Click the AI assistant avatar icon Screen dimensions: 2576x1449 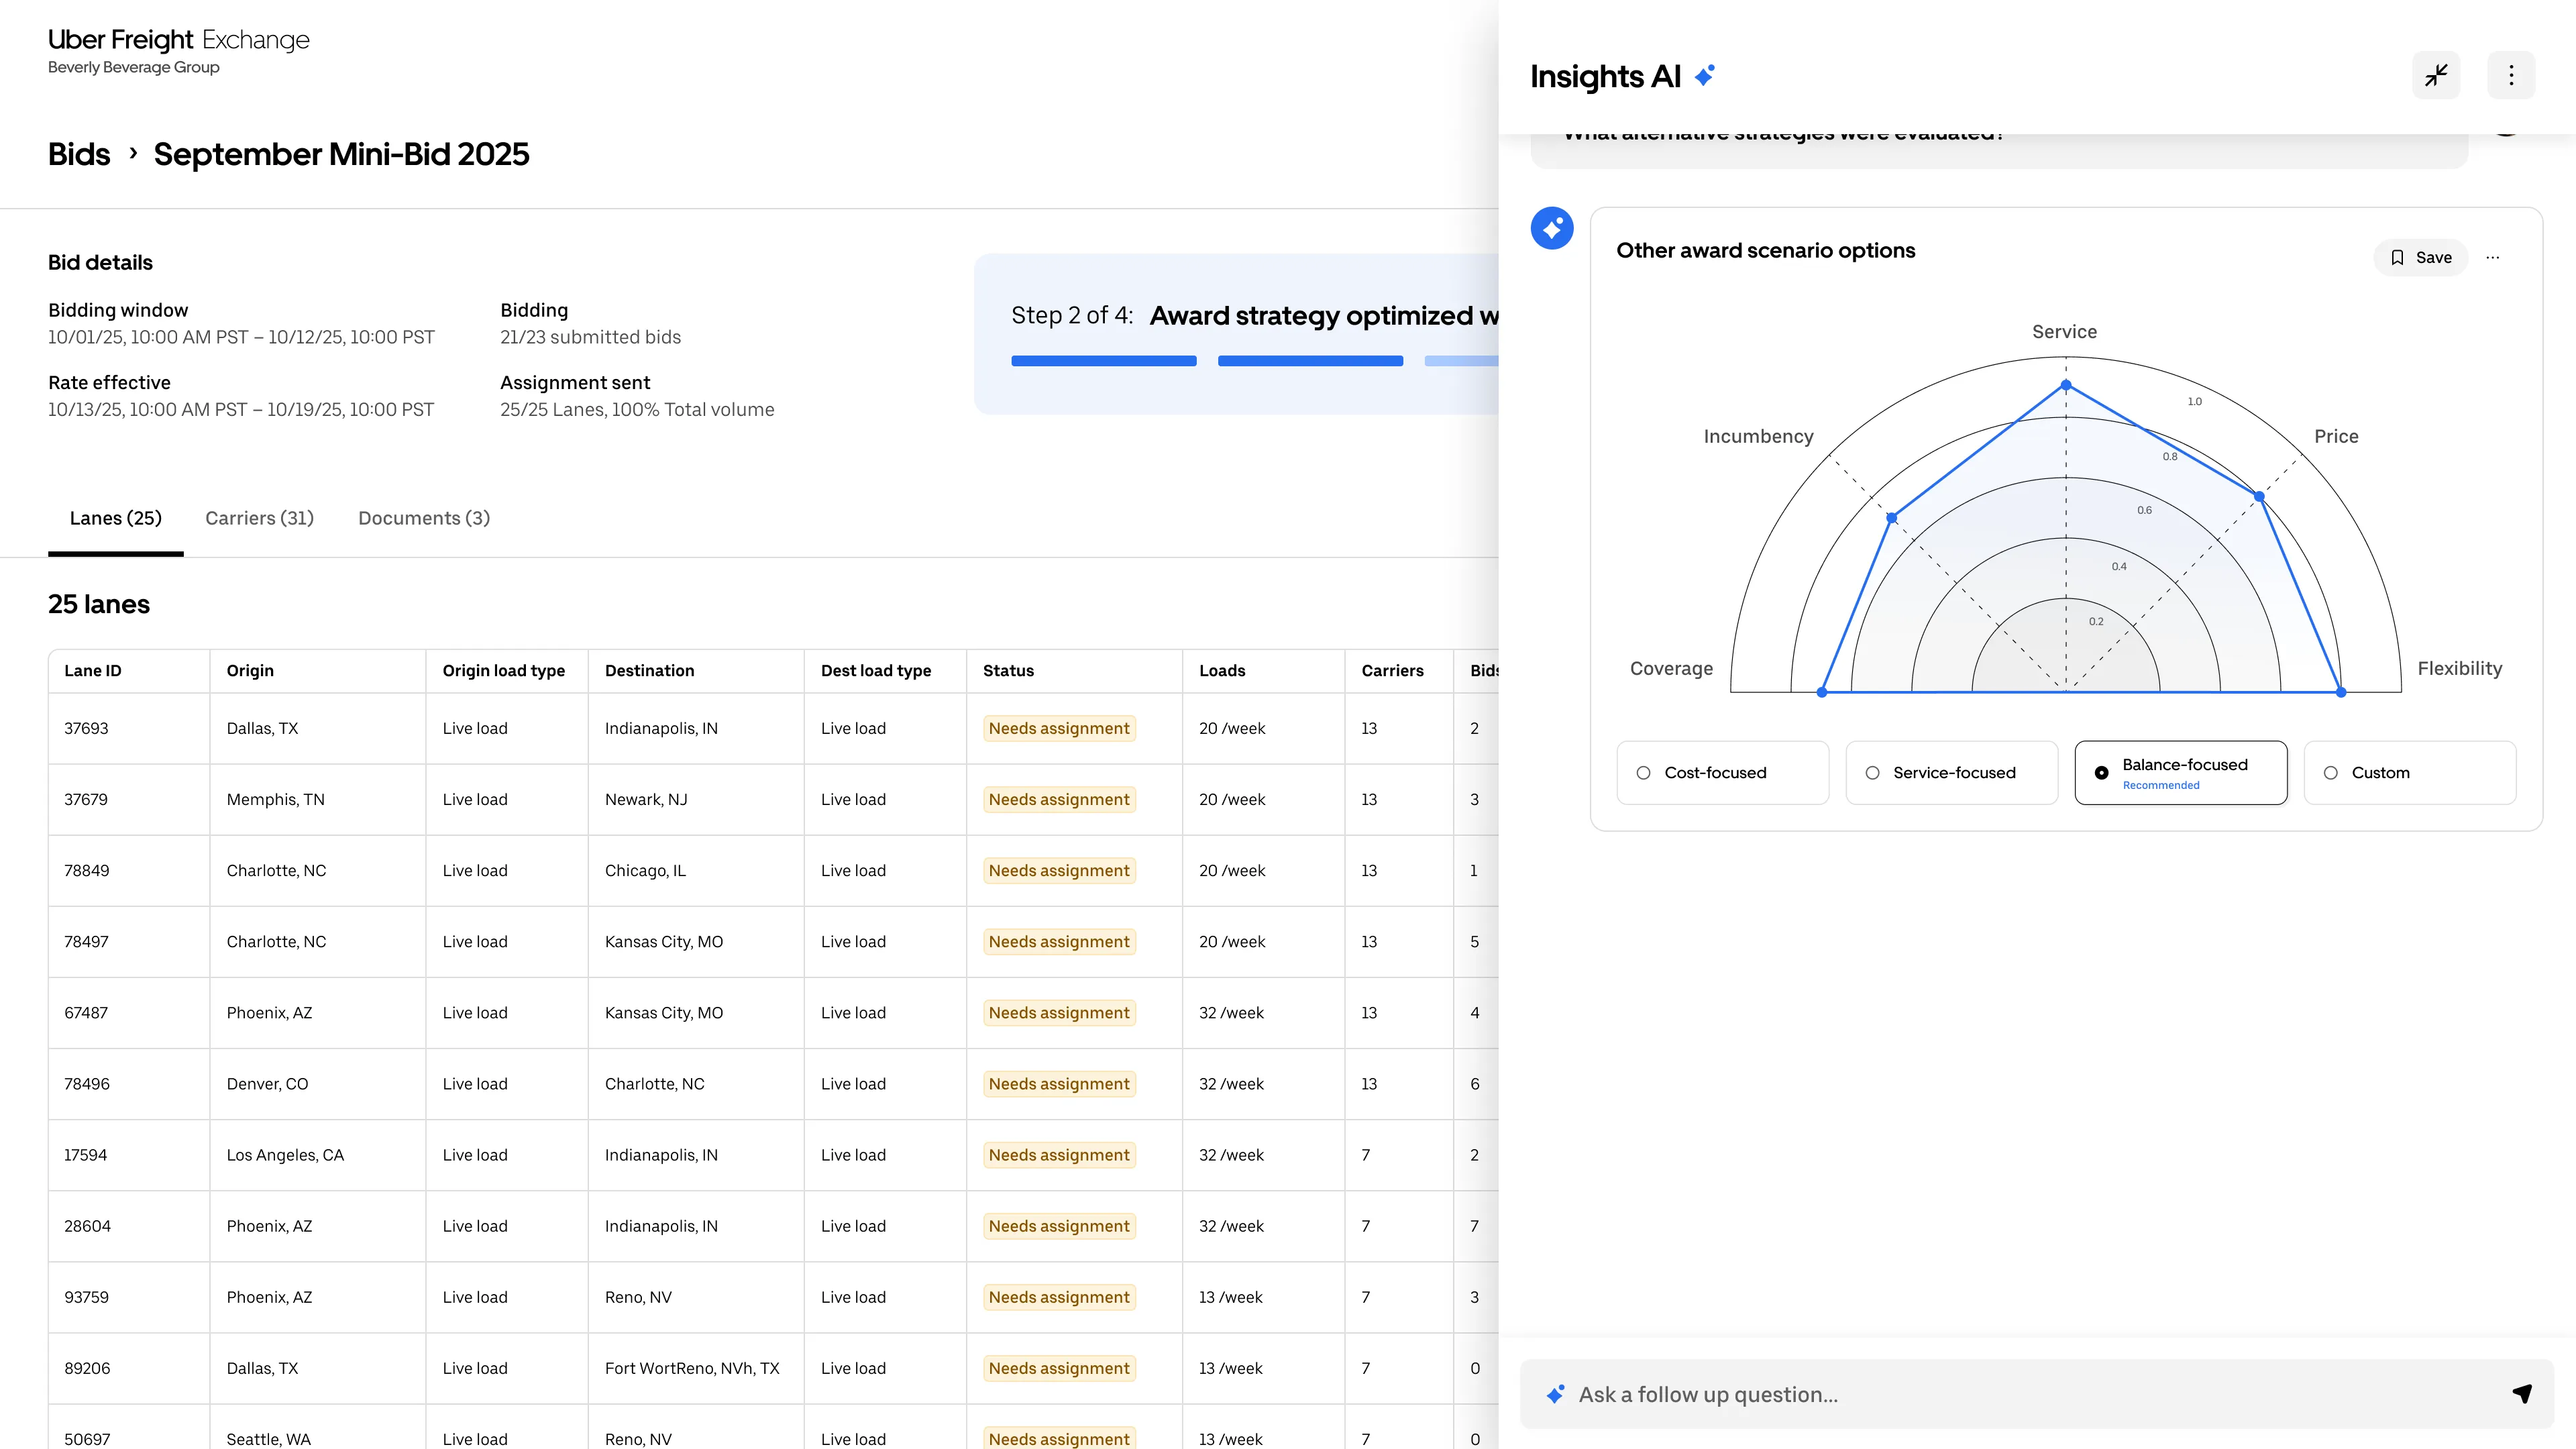pyautogui.click(x=1552, y=229)
